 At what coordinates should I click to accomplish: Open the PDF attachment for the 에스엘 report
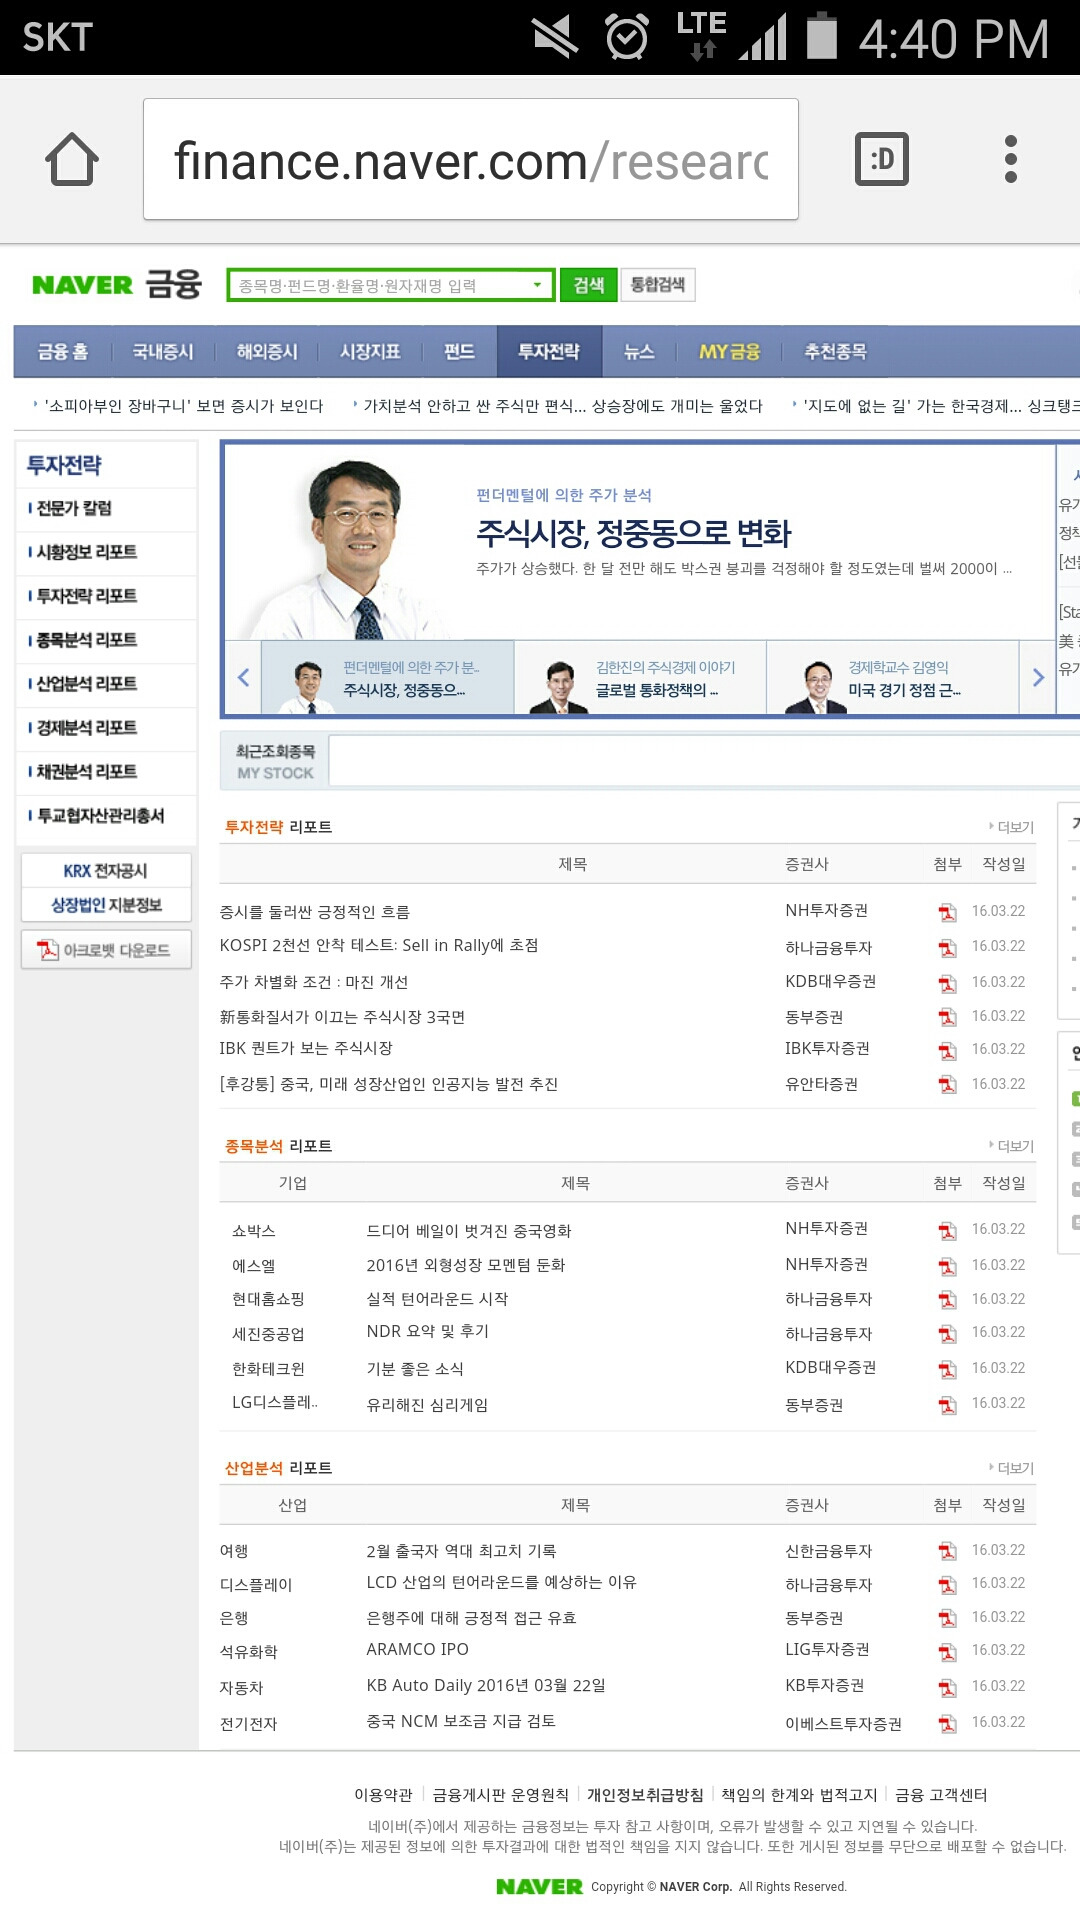click(947, 1266)
